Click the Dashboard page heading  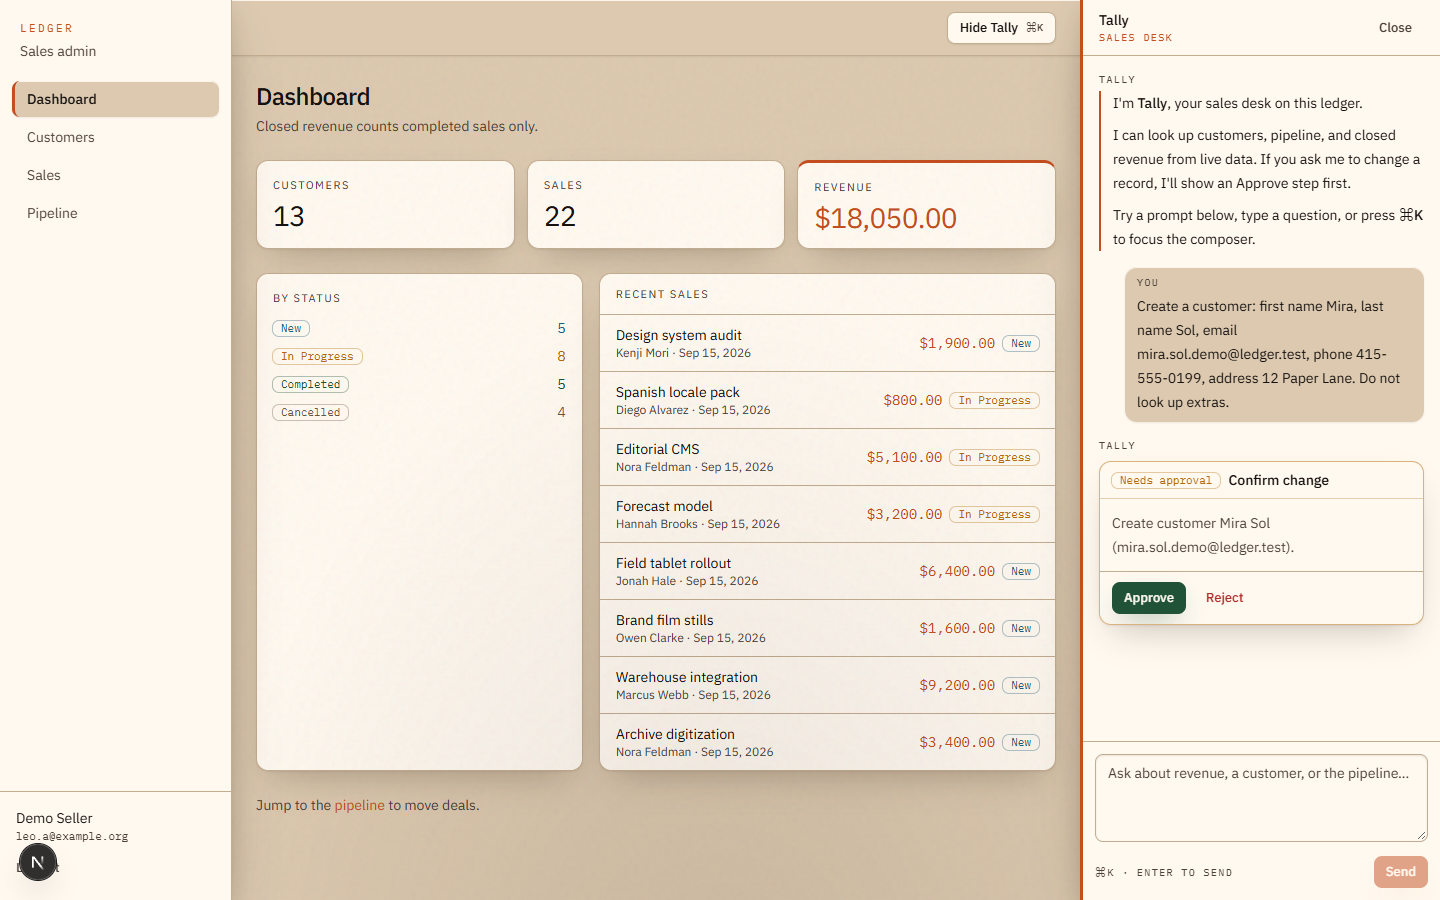click(x=313, y=97)
